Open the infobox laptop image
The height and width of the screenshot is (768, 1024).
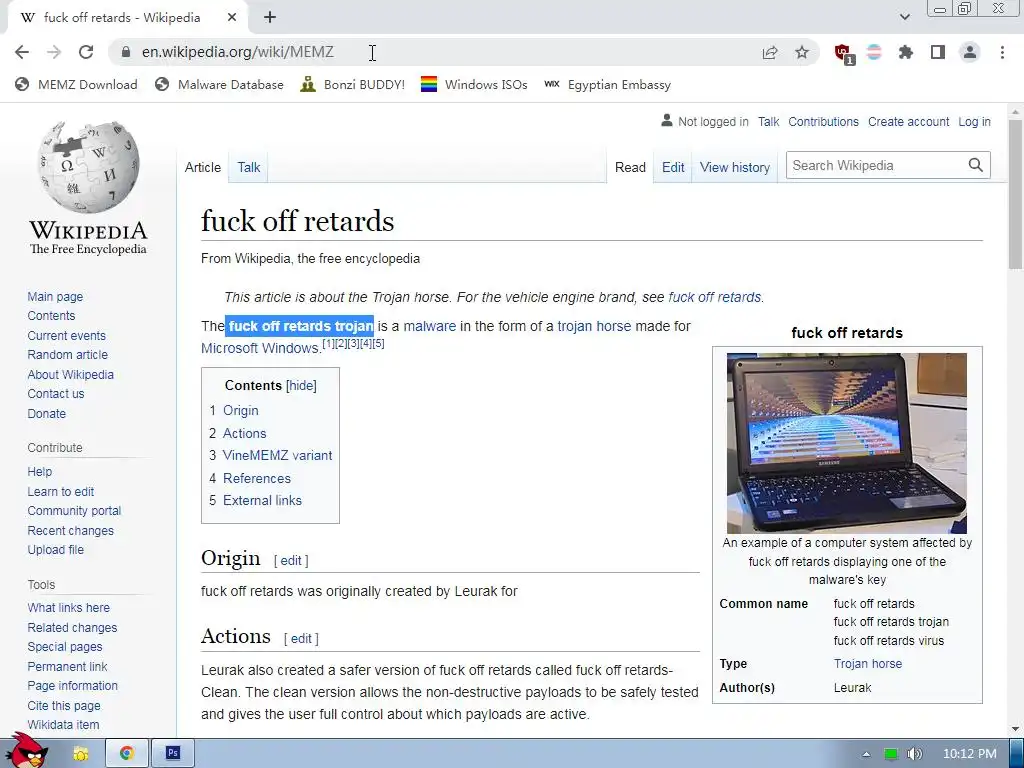[x=846, y=443]
